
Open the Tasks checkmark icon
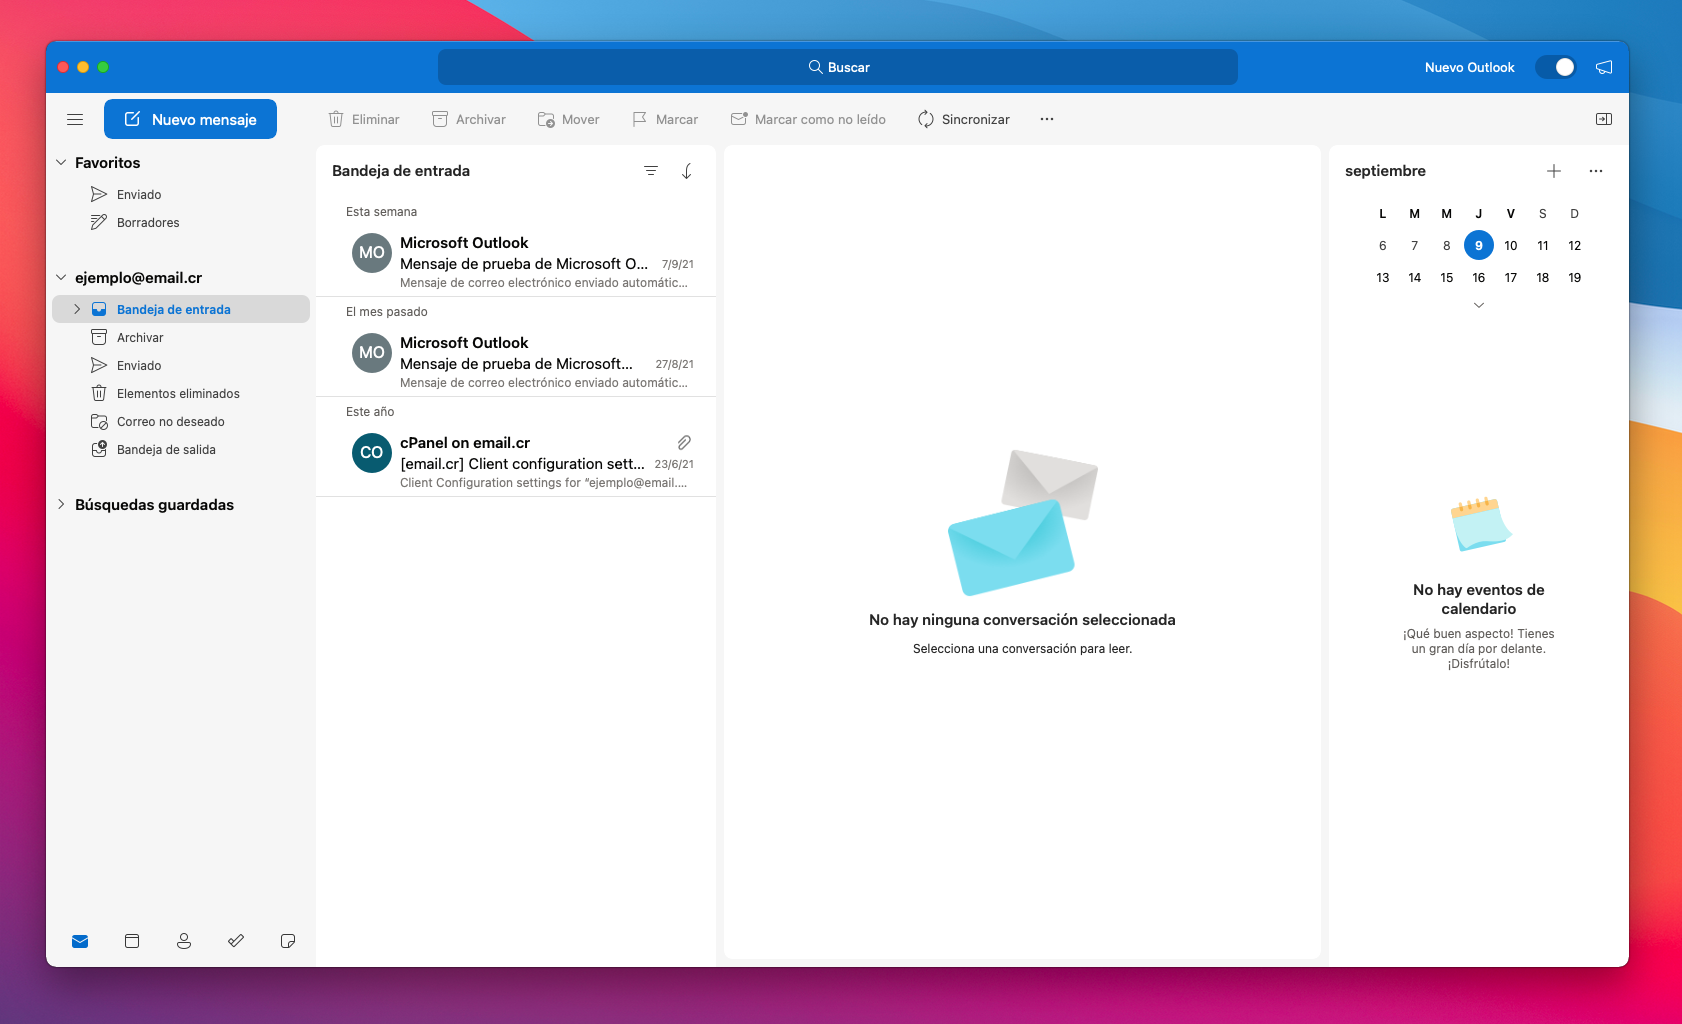pos(236,941)
